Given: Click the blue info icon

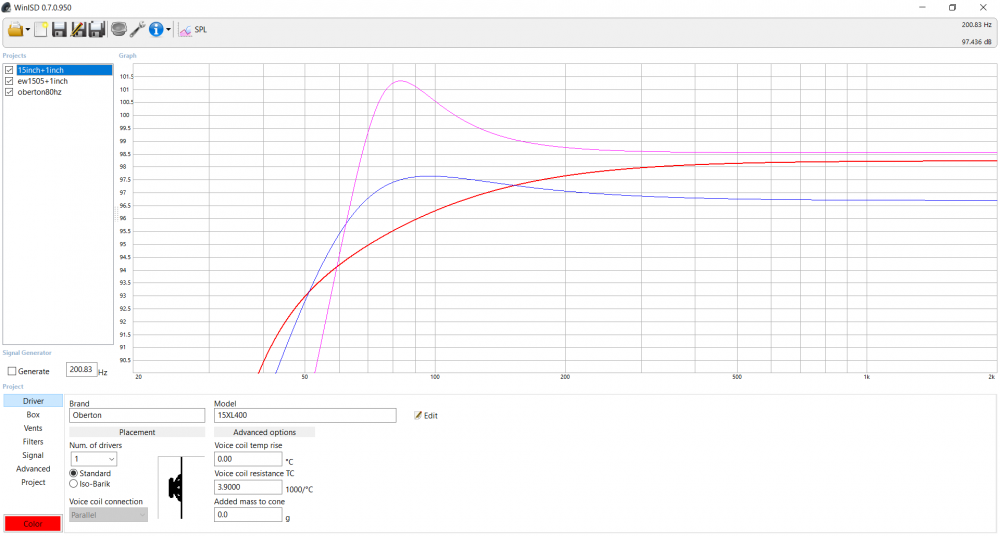Looking at the screenshot, I should pos(156,29).
